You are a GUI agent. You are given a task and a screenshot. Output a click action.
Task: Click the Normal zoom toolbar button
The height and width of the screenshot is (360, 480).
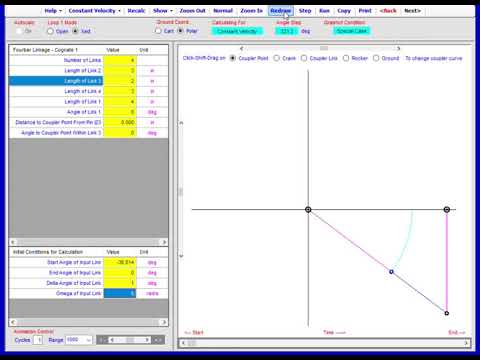click(223, 11)
